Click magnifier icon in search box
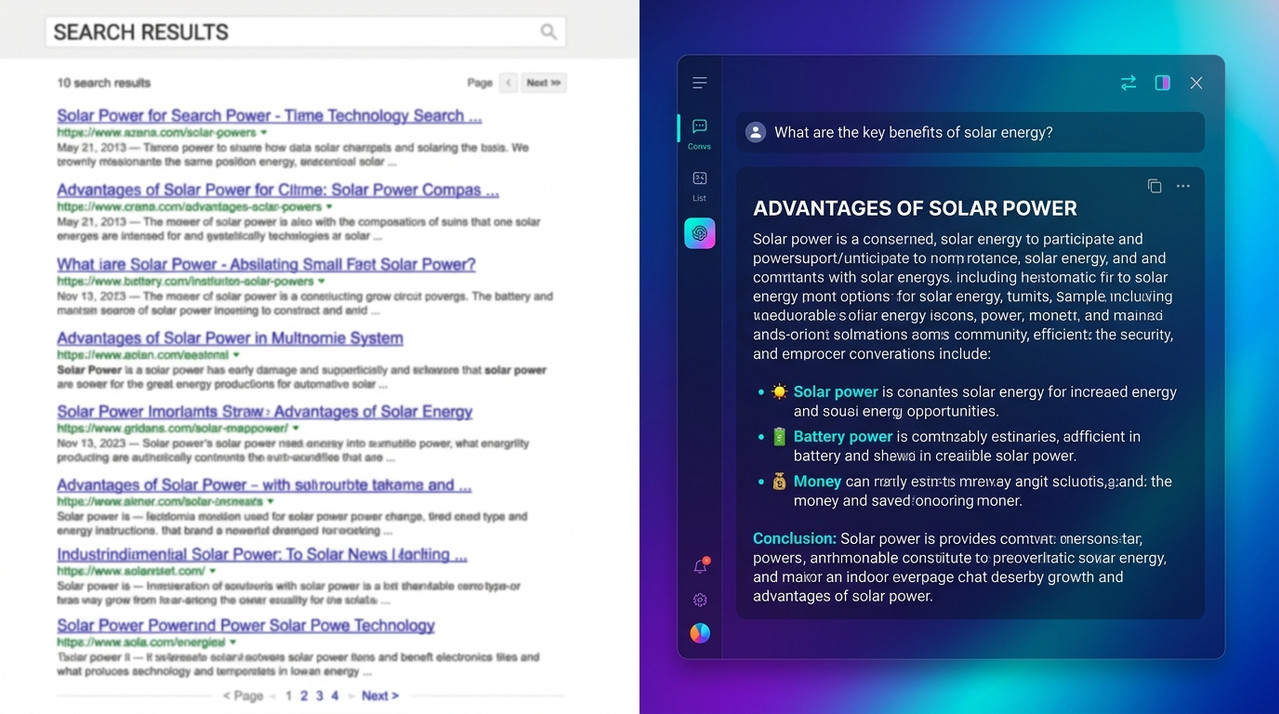The width and height of the screenshot is (1279, 714). tap(548, 32)
